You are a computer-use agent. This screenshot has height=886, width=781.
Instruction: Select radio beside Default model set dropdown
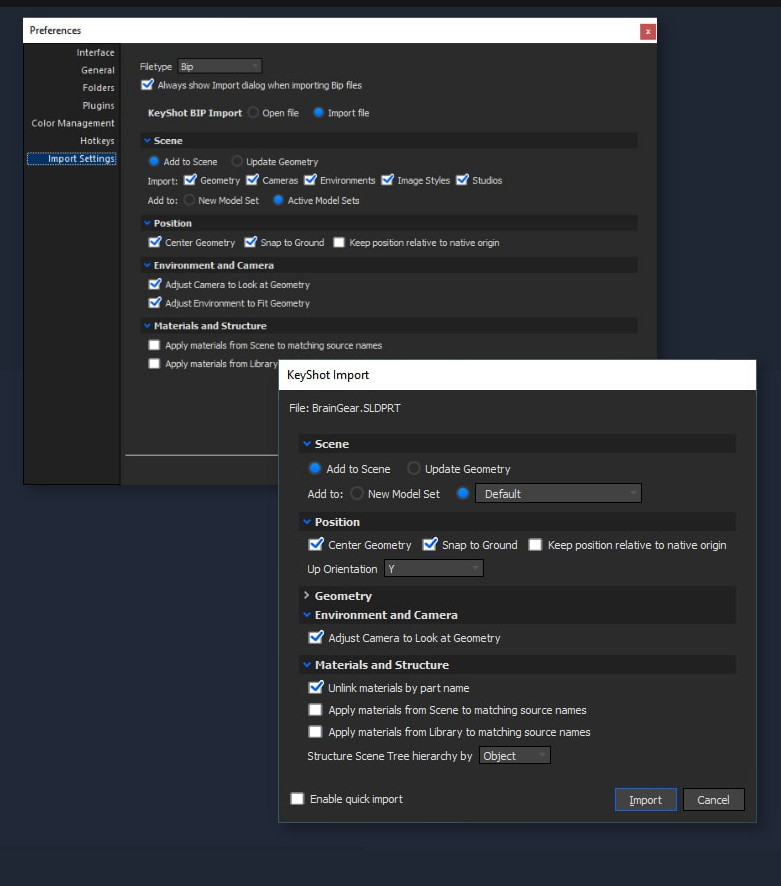(463, 493)
